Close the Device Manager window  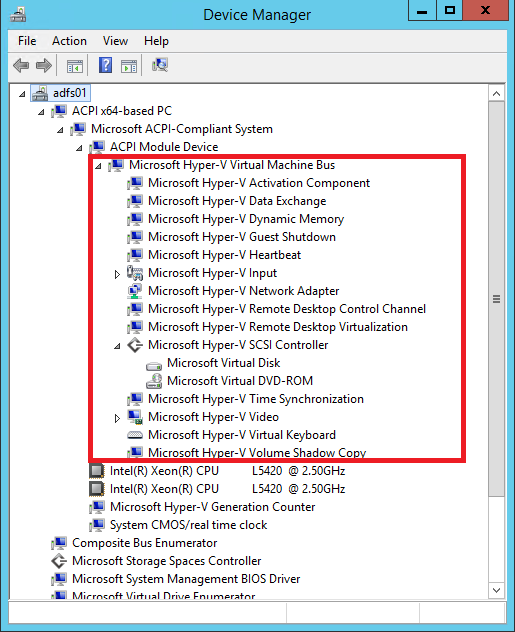click(486, 10)
